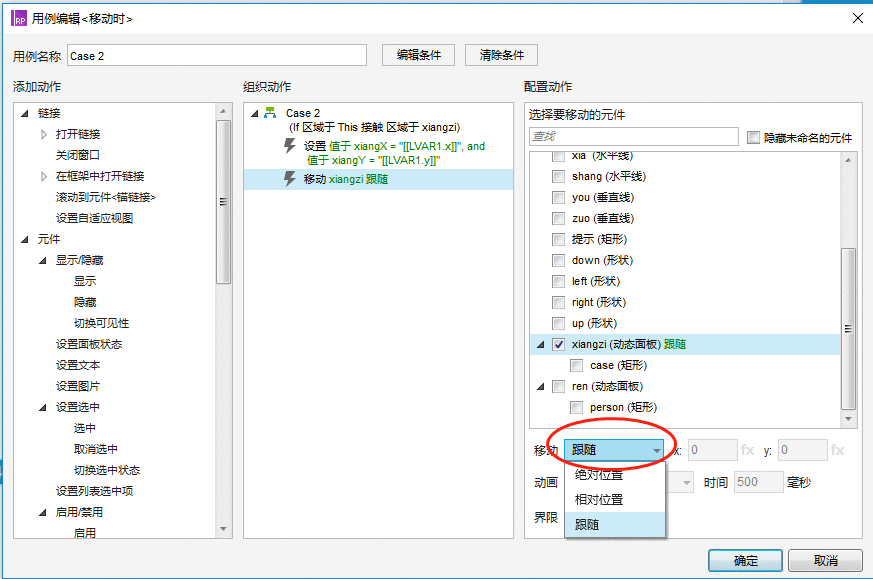Viewport: 873px width, 579px height.
Task: Collapse the 链接 tree section
Action: click(24, 113)
